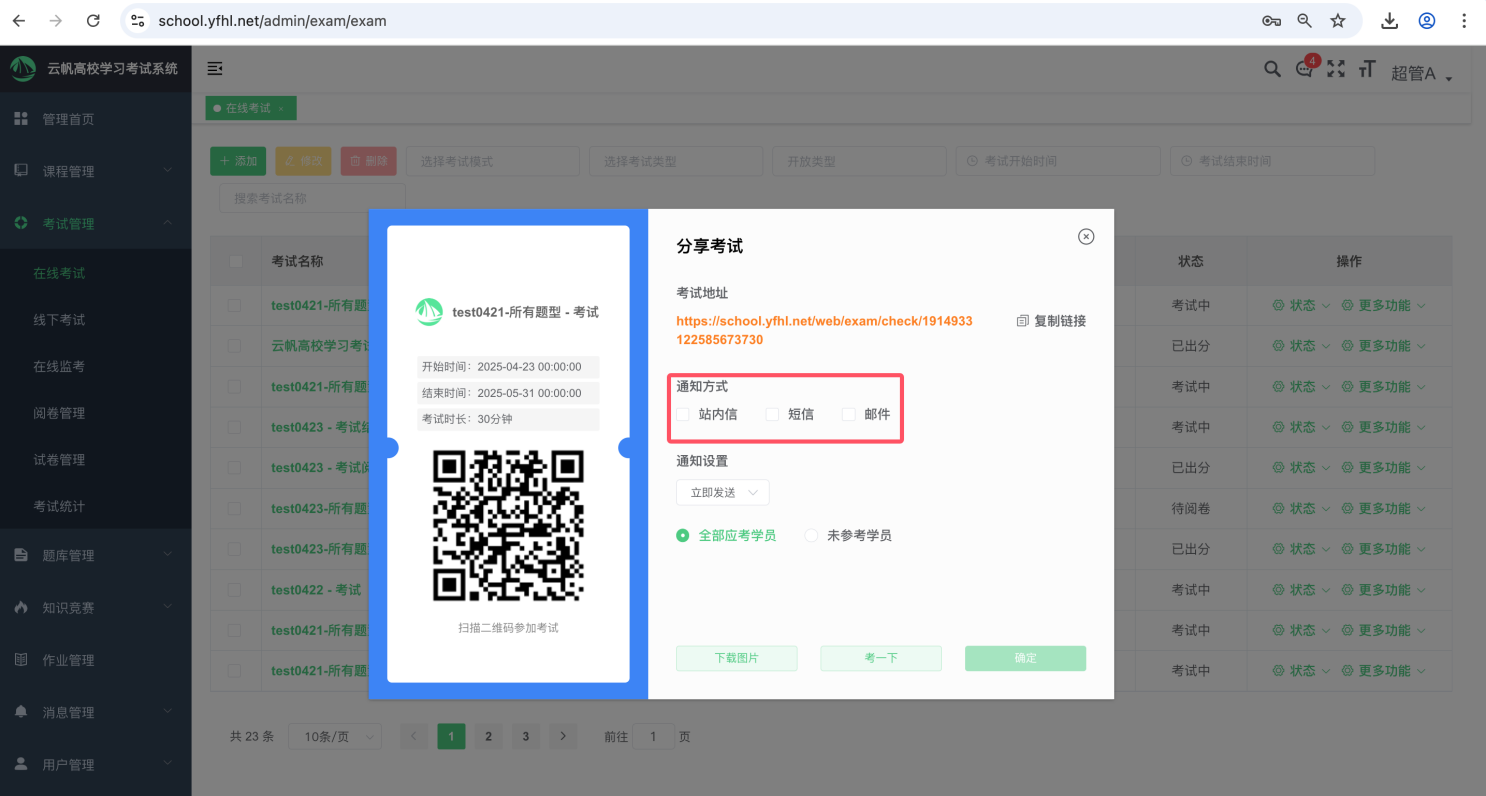The image size is (1486, 796).
Task: Open the font size icon in header
Action: pos(1367,69)
